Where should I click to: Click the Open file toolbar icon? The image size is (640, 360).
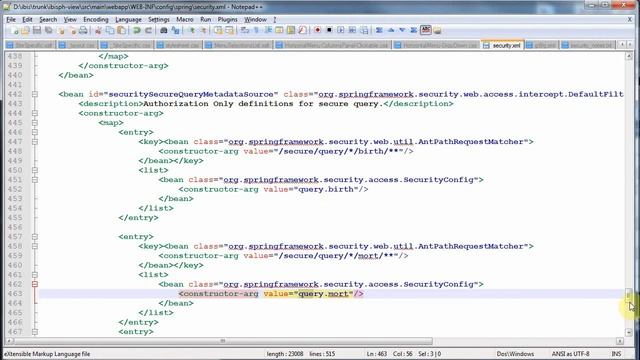point(25,30)
